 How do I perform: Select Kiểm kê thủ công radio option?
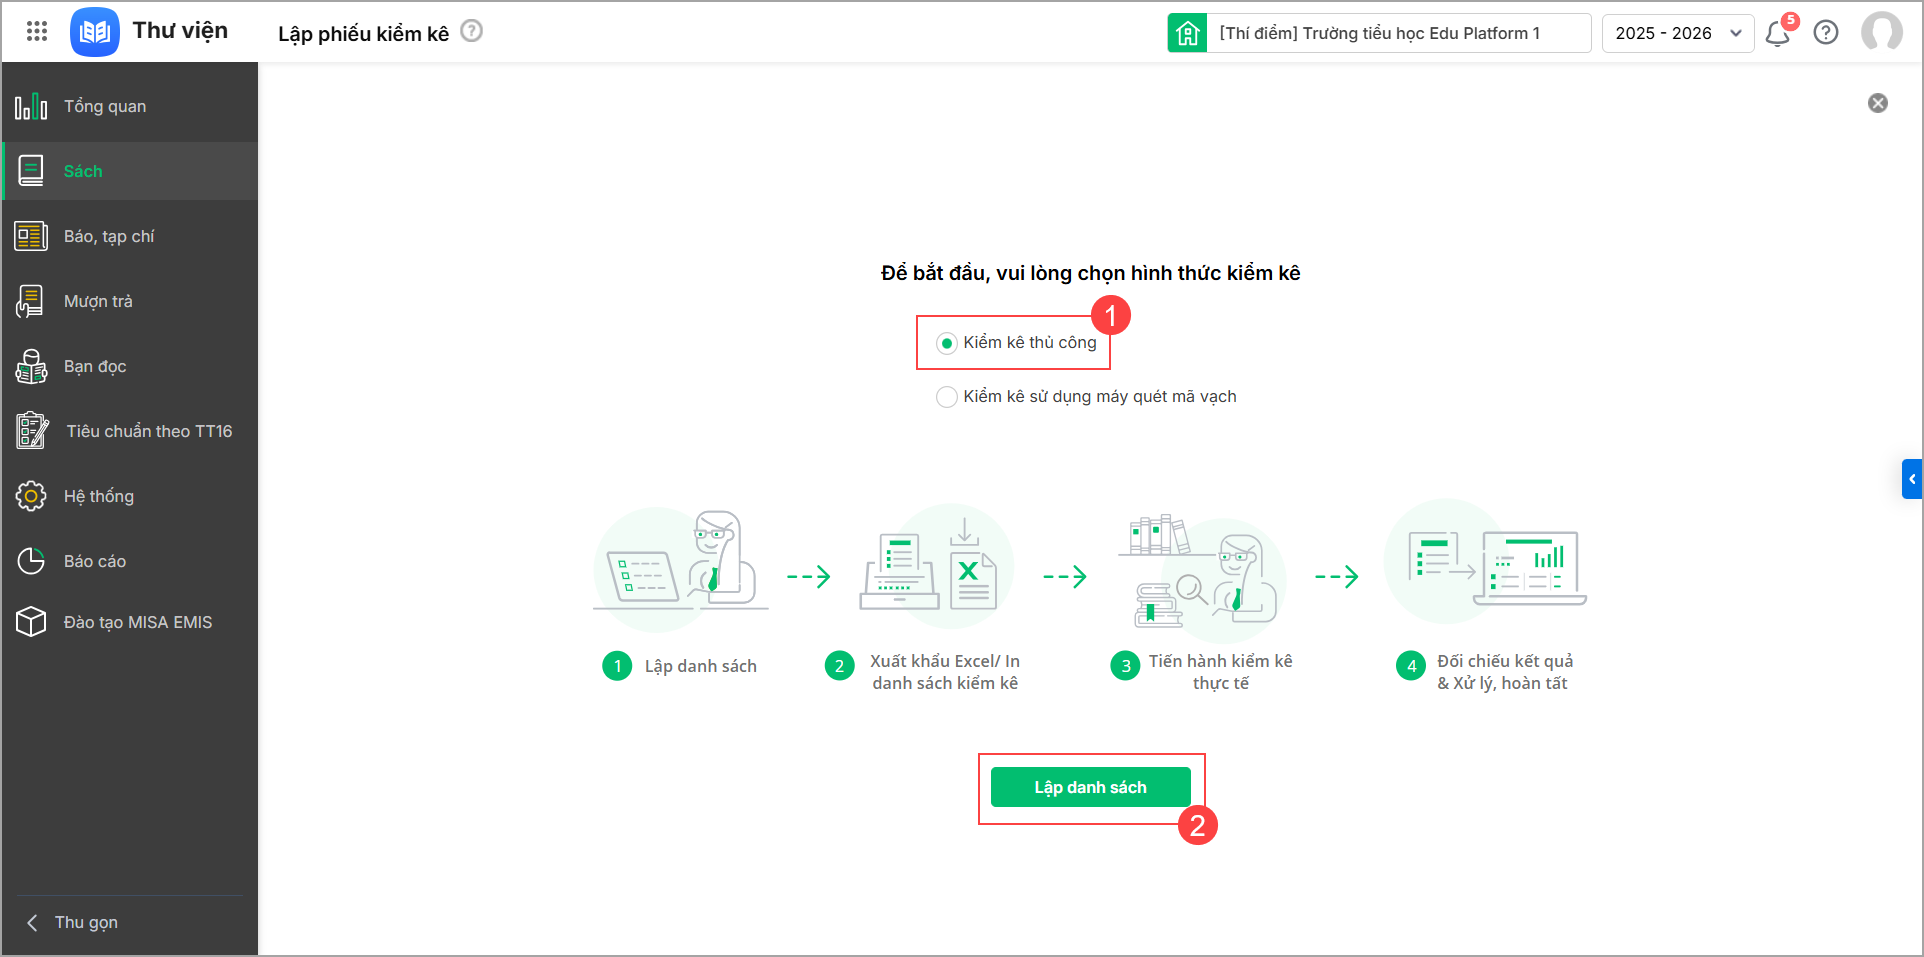(947, 344)
